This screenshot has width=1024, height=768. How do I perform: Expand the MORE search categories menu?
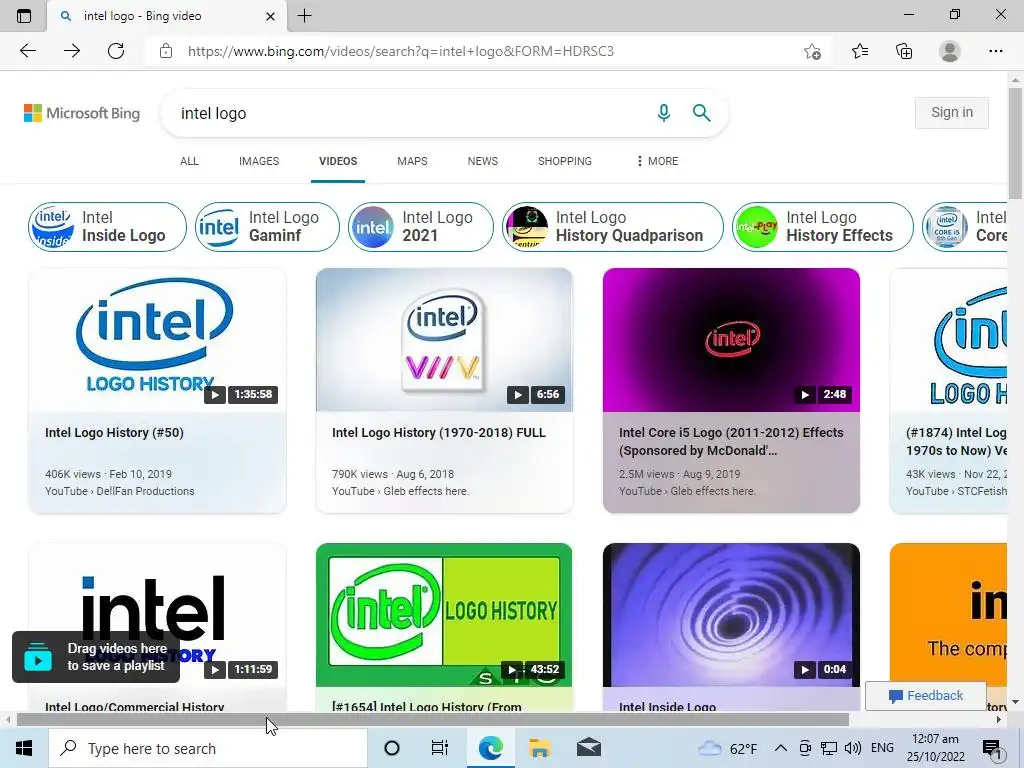coord(657,161)
